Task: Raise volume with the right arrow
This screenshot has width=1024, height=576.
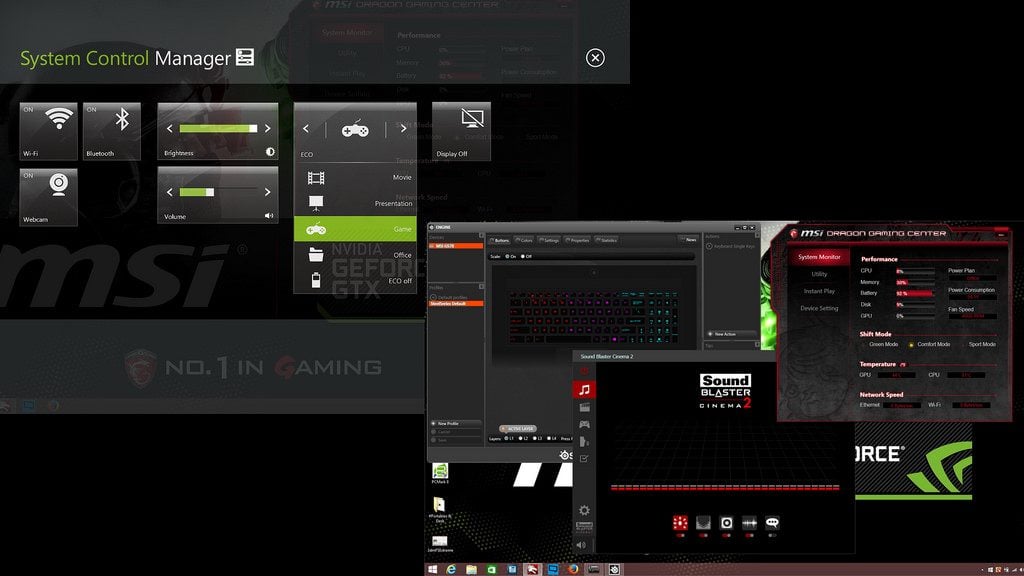Action: 267,192
